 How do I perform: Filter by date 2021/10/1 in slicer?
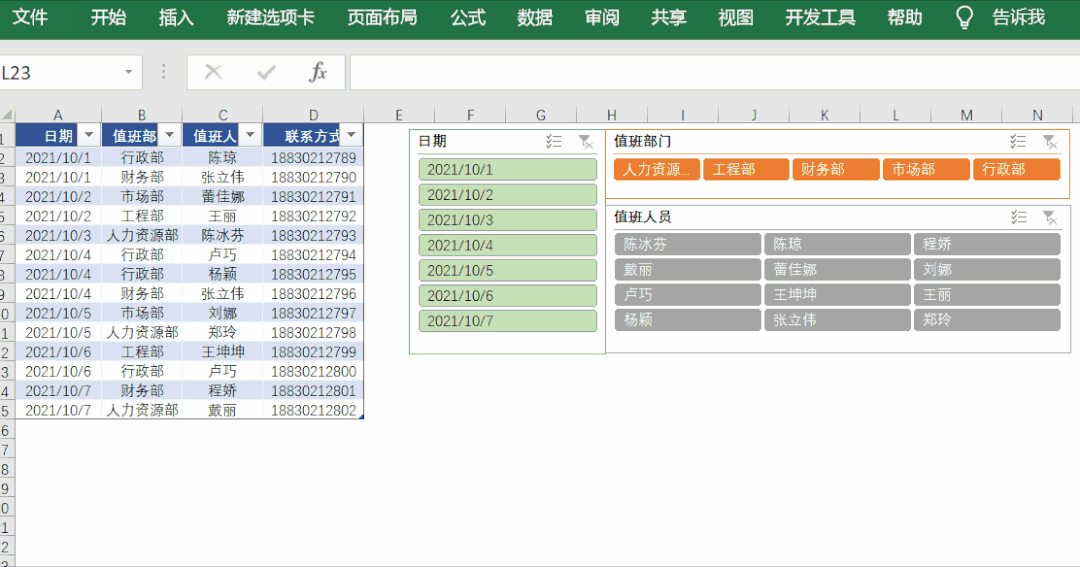508,169
